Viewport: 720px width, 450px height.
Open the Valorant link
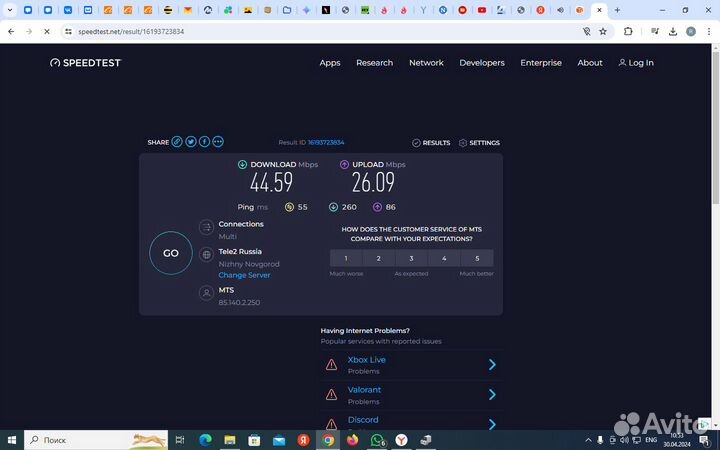[364, 390]
